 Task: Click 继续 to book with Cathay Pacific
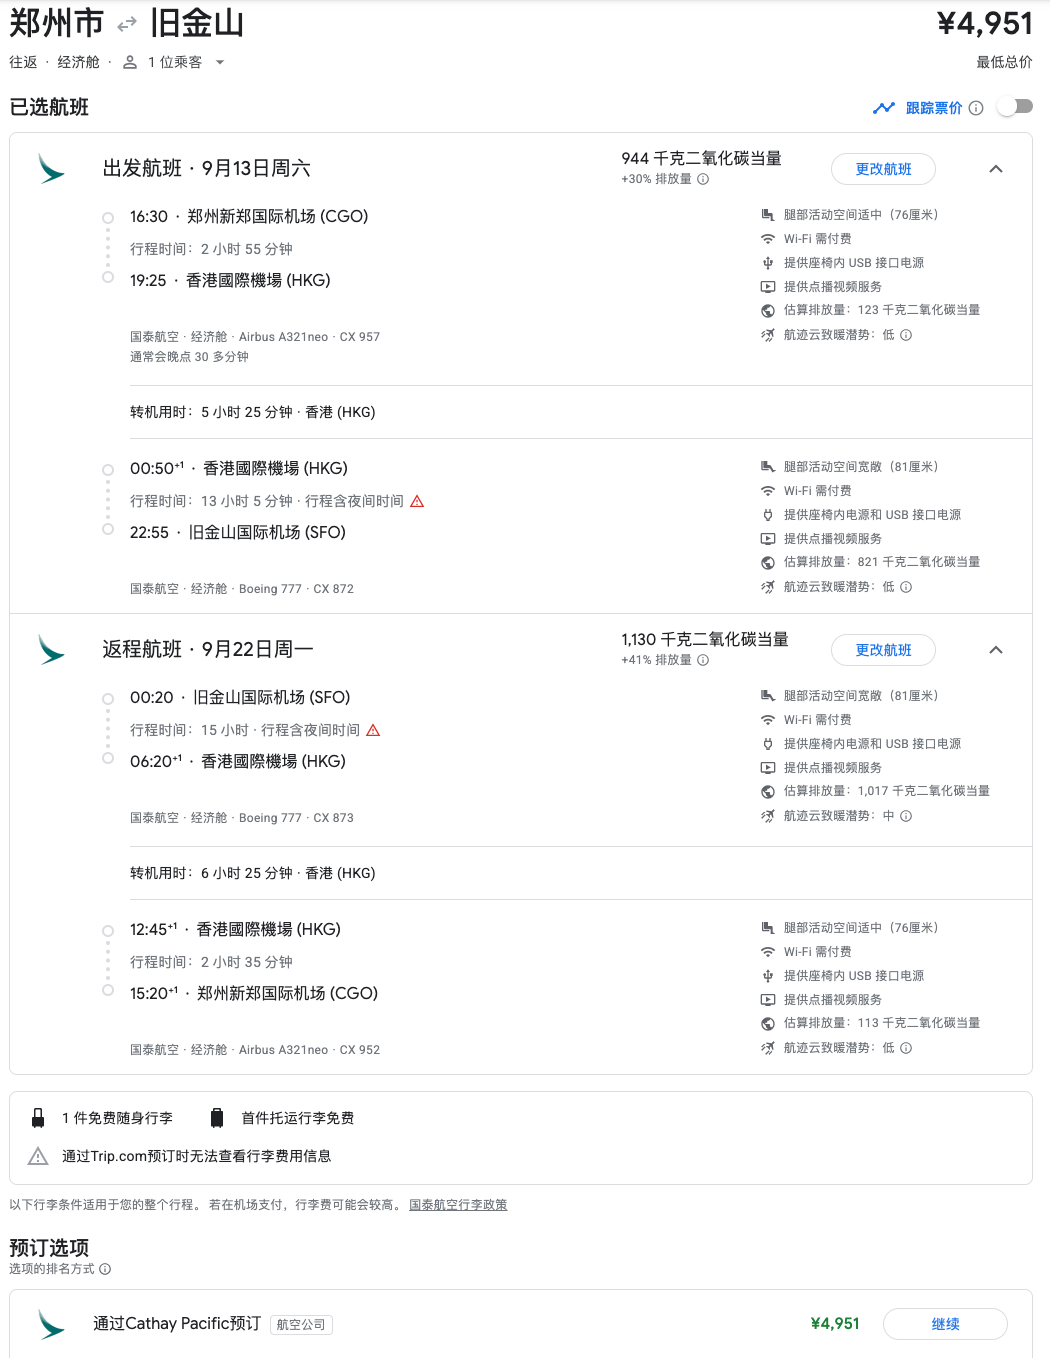pyautogui.click(x=945, y=1324)
